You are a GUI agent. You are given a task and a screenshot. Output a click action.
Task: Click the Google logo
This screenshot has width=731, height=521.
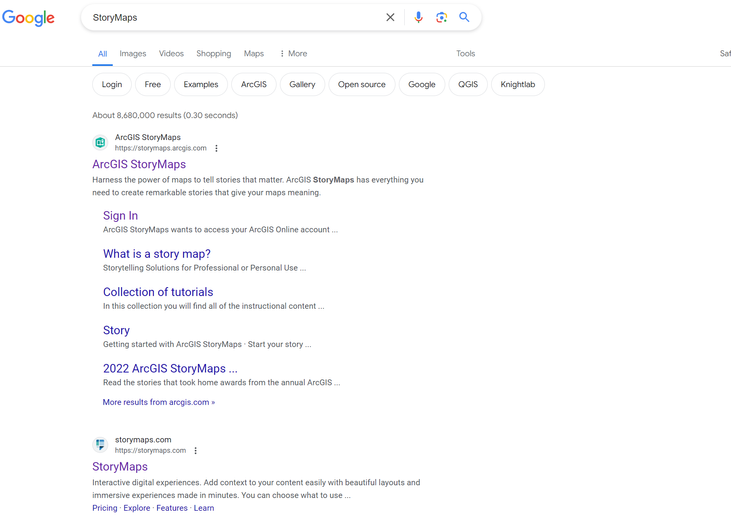[28, 18]
